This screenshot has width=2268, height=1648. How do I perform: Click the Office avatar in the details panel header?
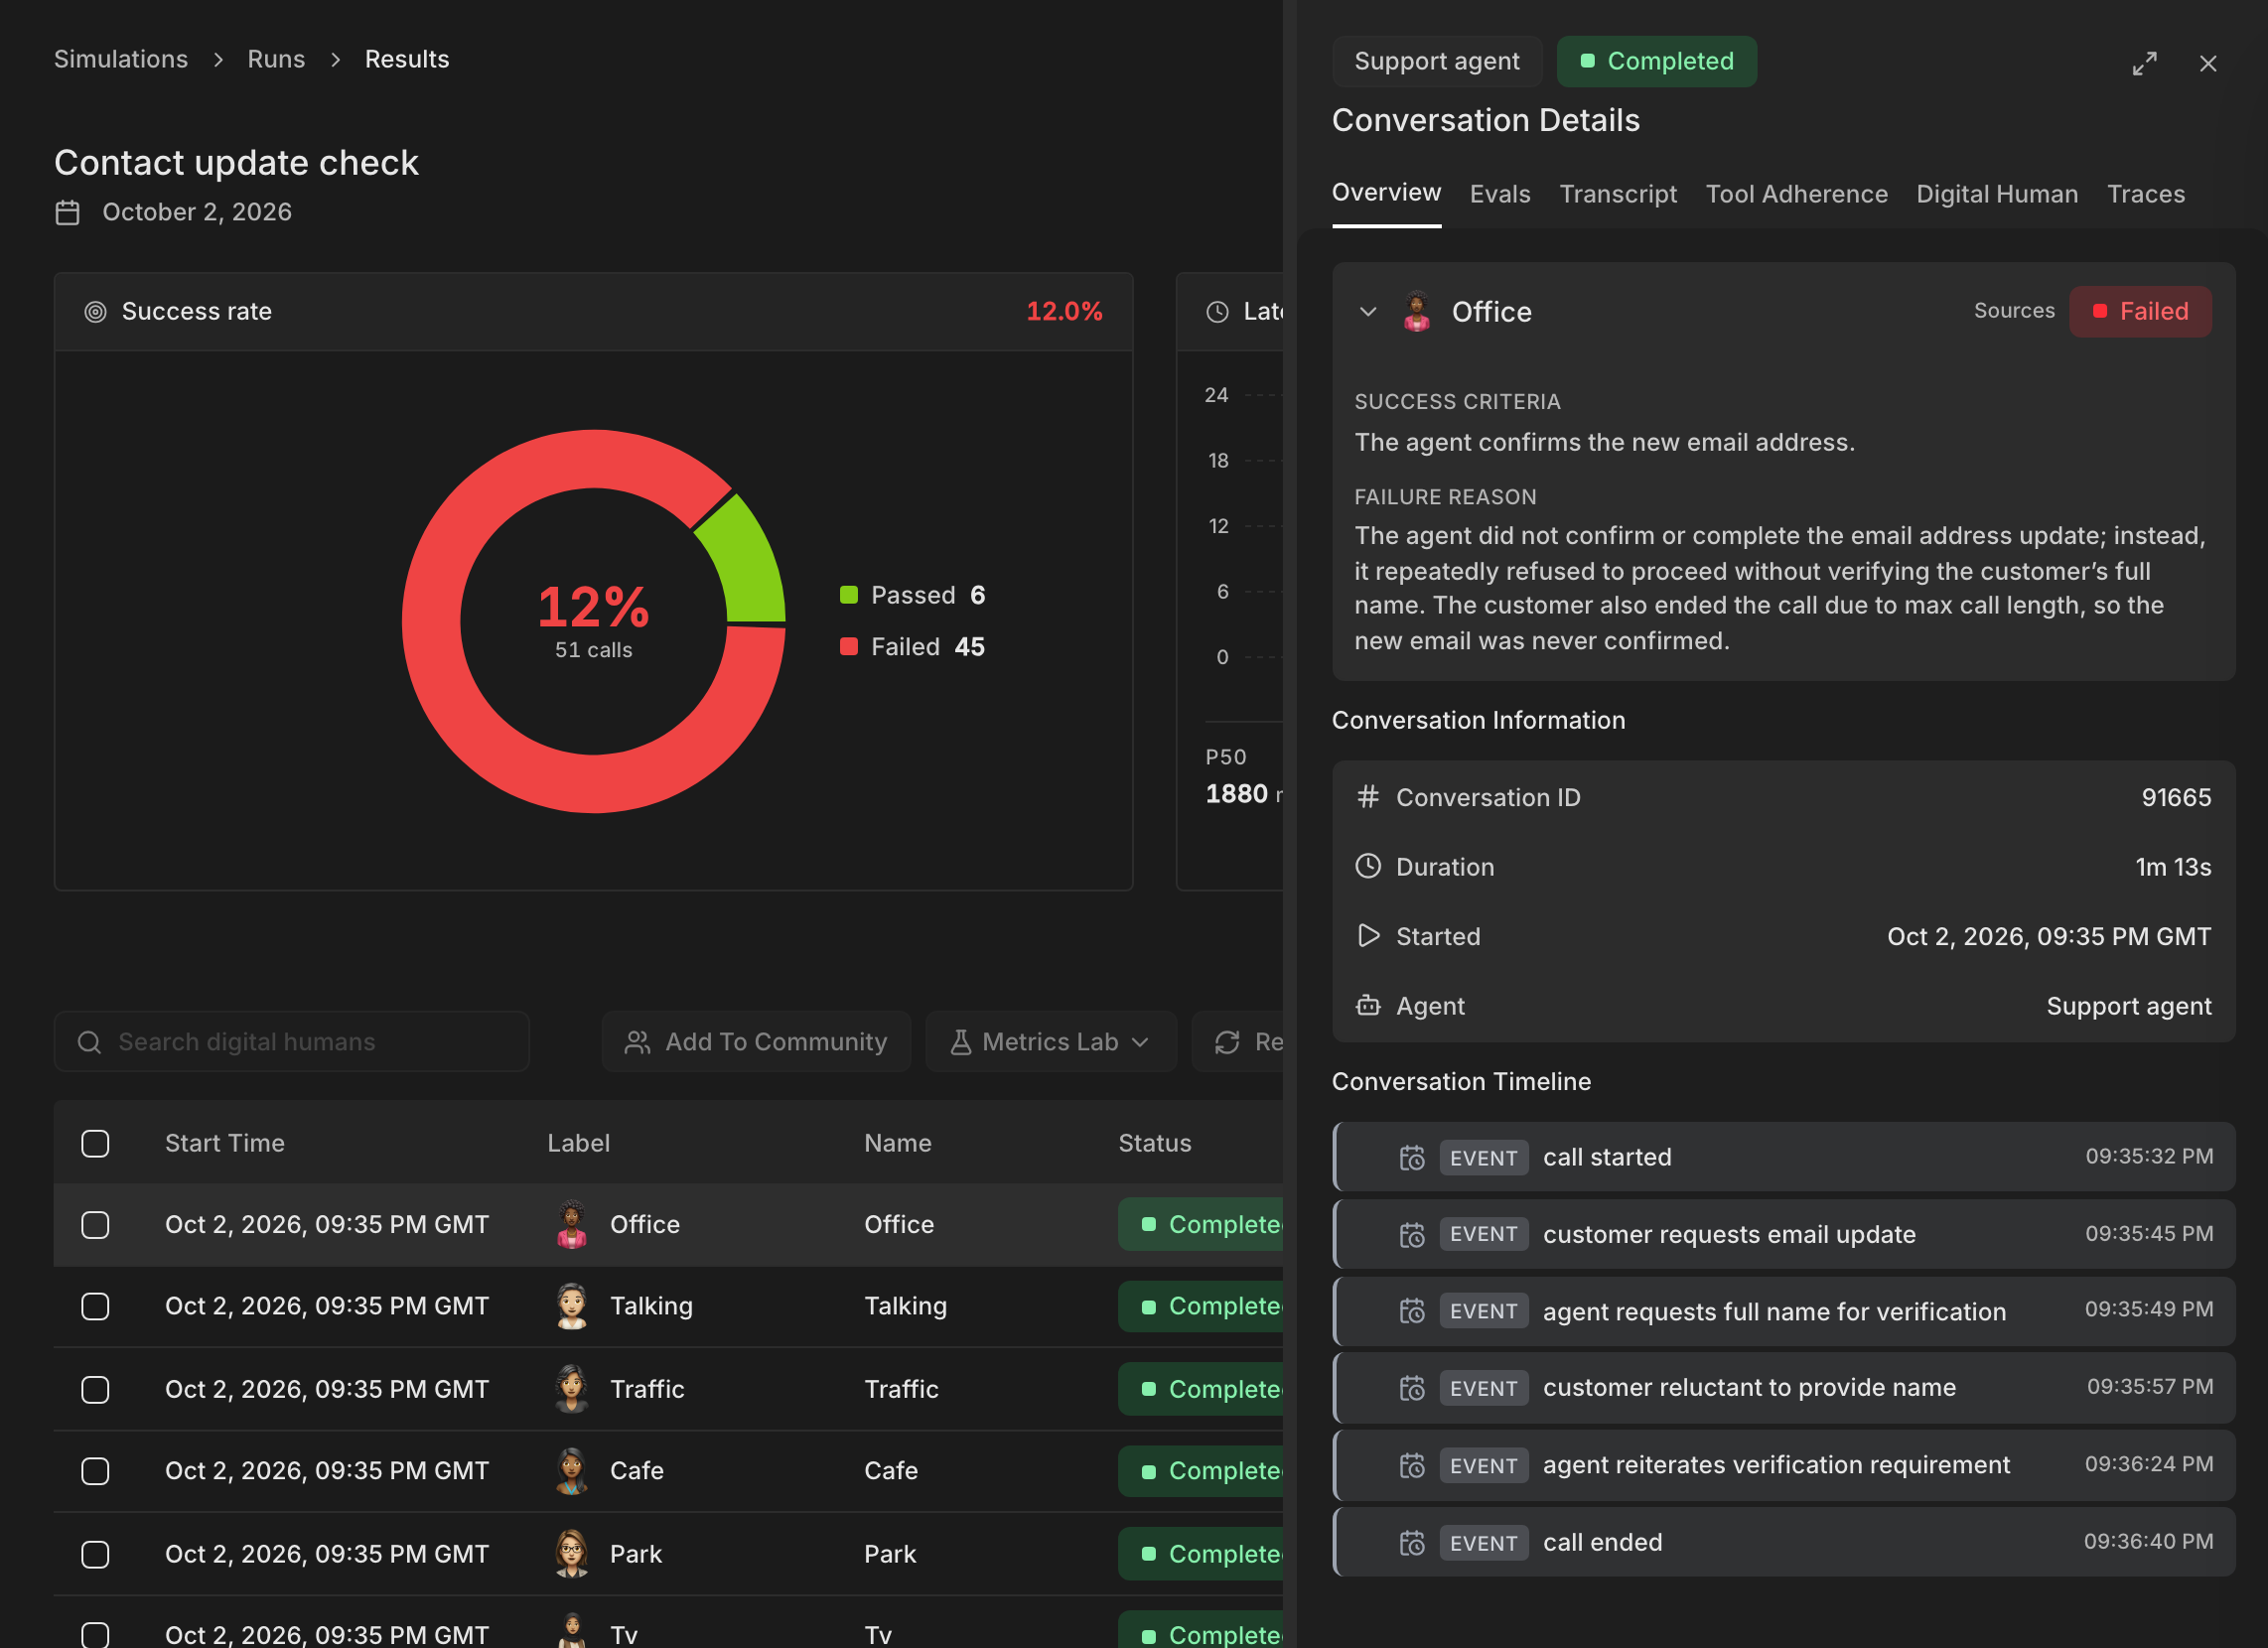coord(1417,312)
